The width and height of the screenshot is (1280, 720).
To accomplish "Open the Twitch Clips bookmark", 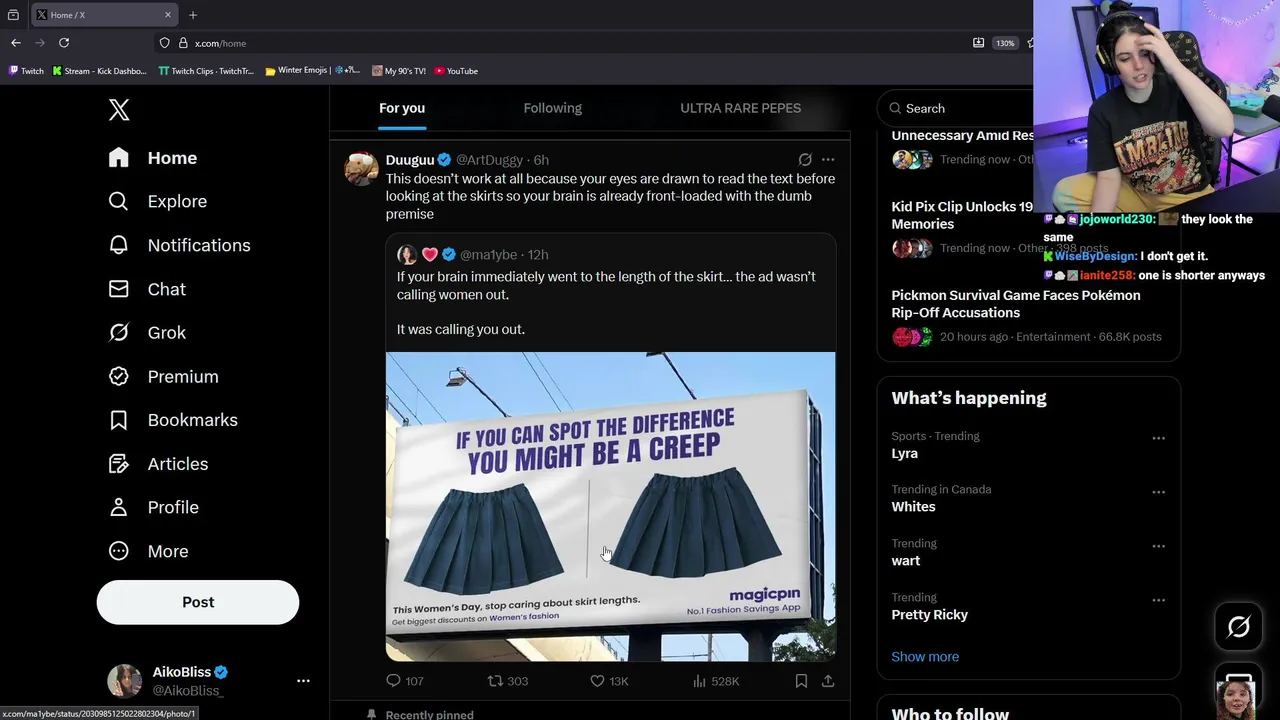I will pos(206,71).
